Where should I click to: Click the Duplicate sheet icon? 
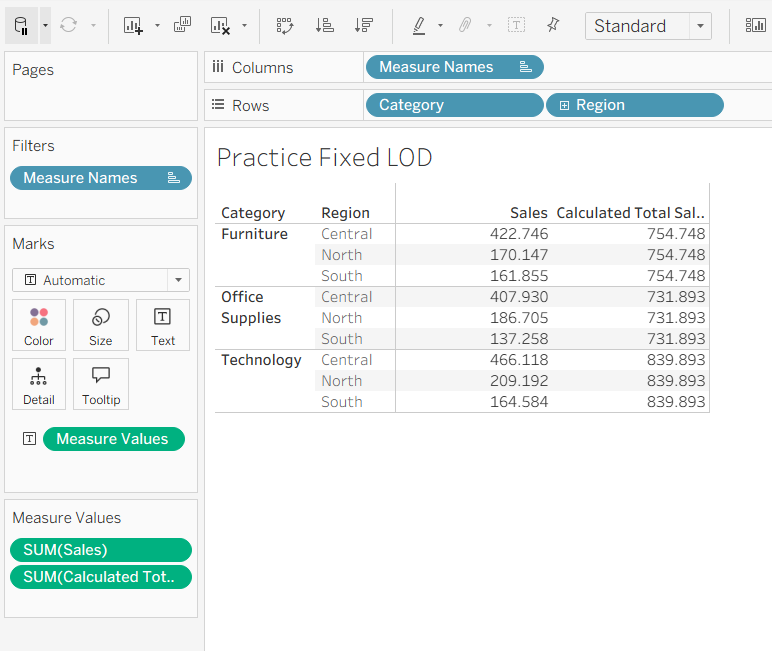tap(183, 25)
